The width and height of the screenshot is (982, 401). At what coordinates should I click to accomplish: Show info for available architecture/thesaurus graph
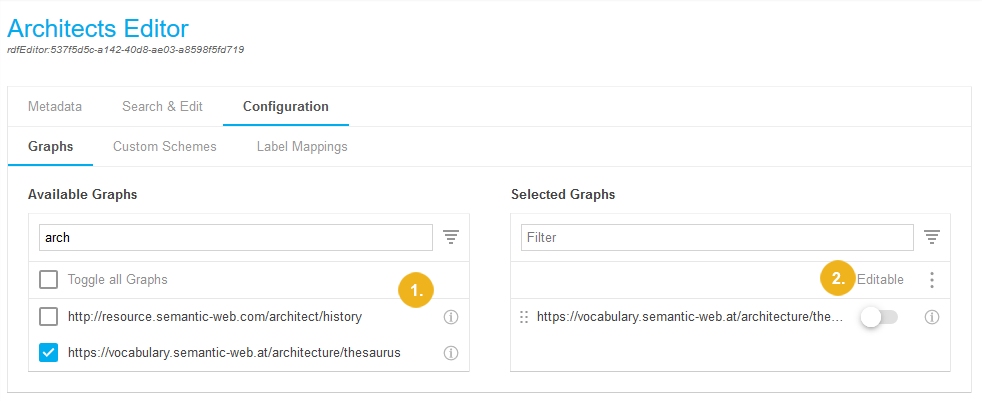tap(450, 352)
